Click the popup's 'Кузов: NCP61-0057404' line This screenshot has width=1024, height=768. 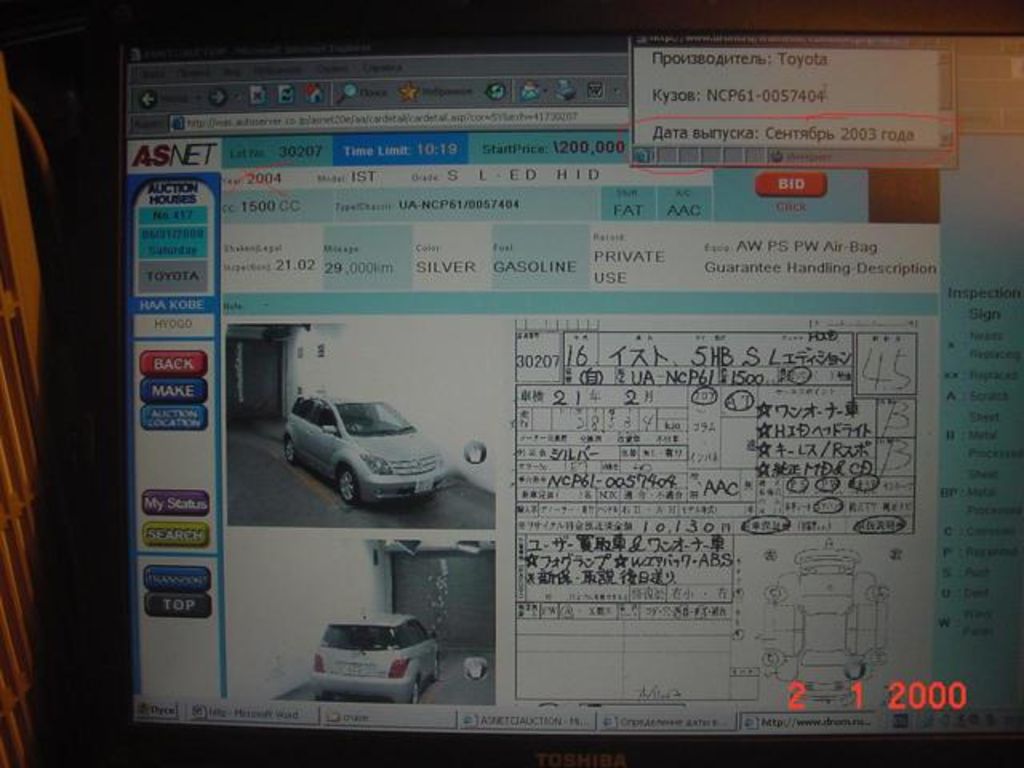738,95
